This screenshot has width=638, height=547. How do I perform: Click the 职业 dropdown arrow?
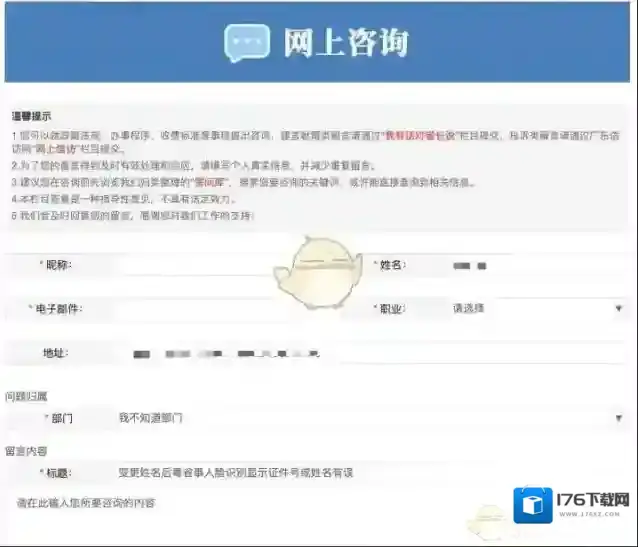pyautogui.click(x=618, y=309)
